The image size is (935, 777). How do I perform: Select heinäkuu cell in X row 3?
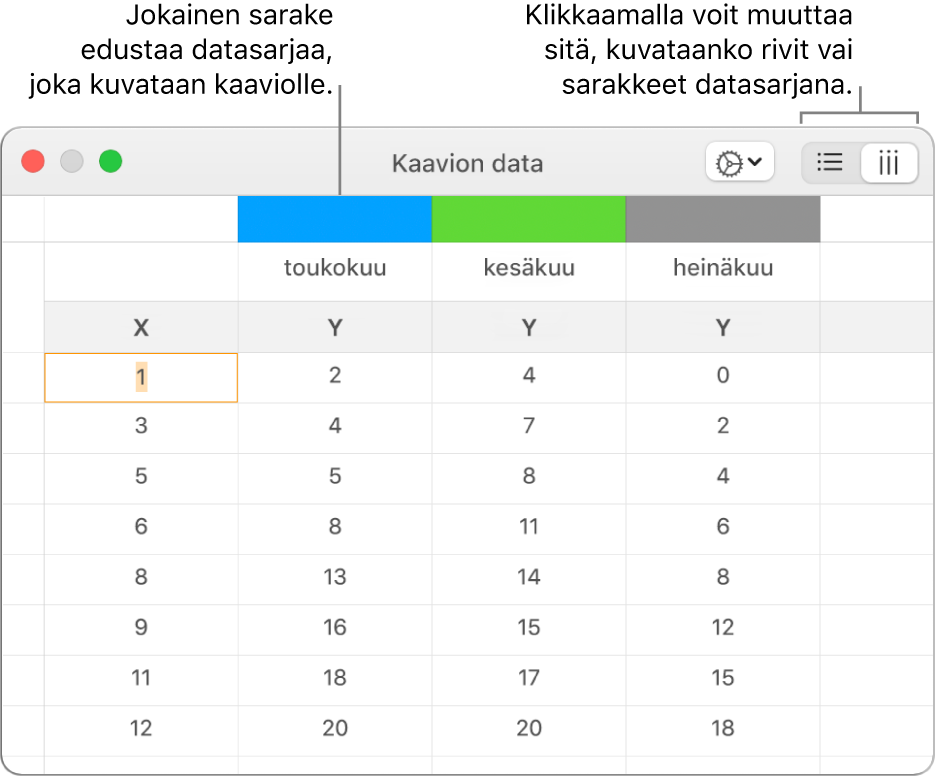(723, 428)
